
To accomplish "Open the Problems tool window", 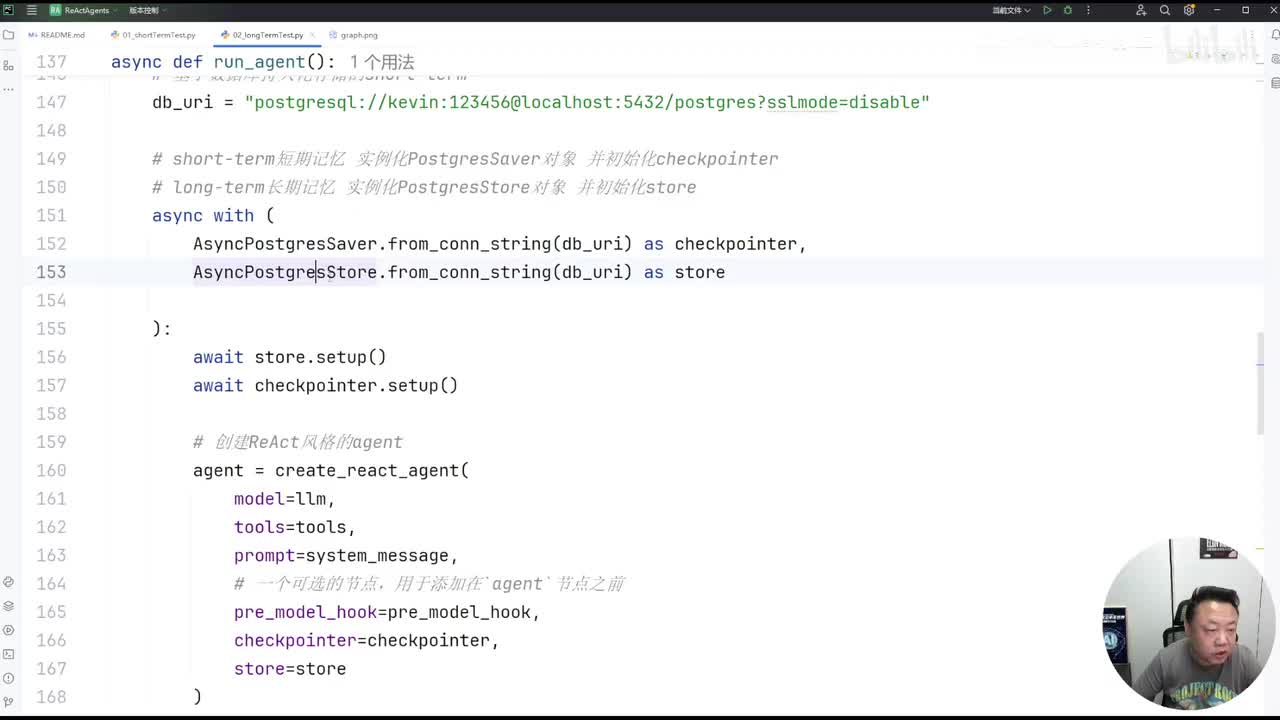I will click(8, 678).
